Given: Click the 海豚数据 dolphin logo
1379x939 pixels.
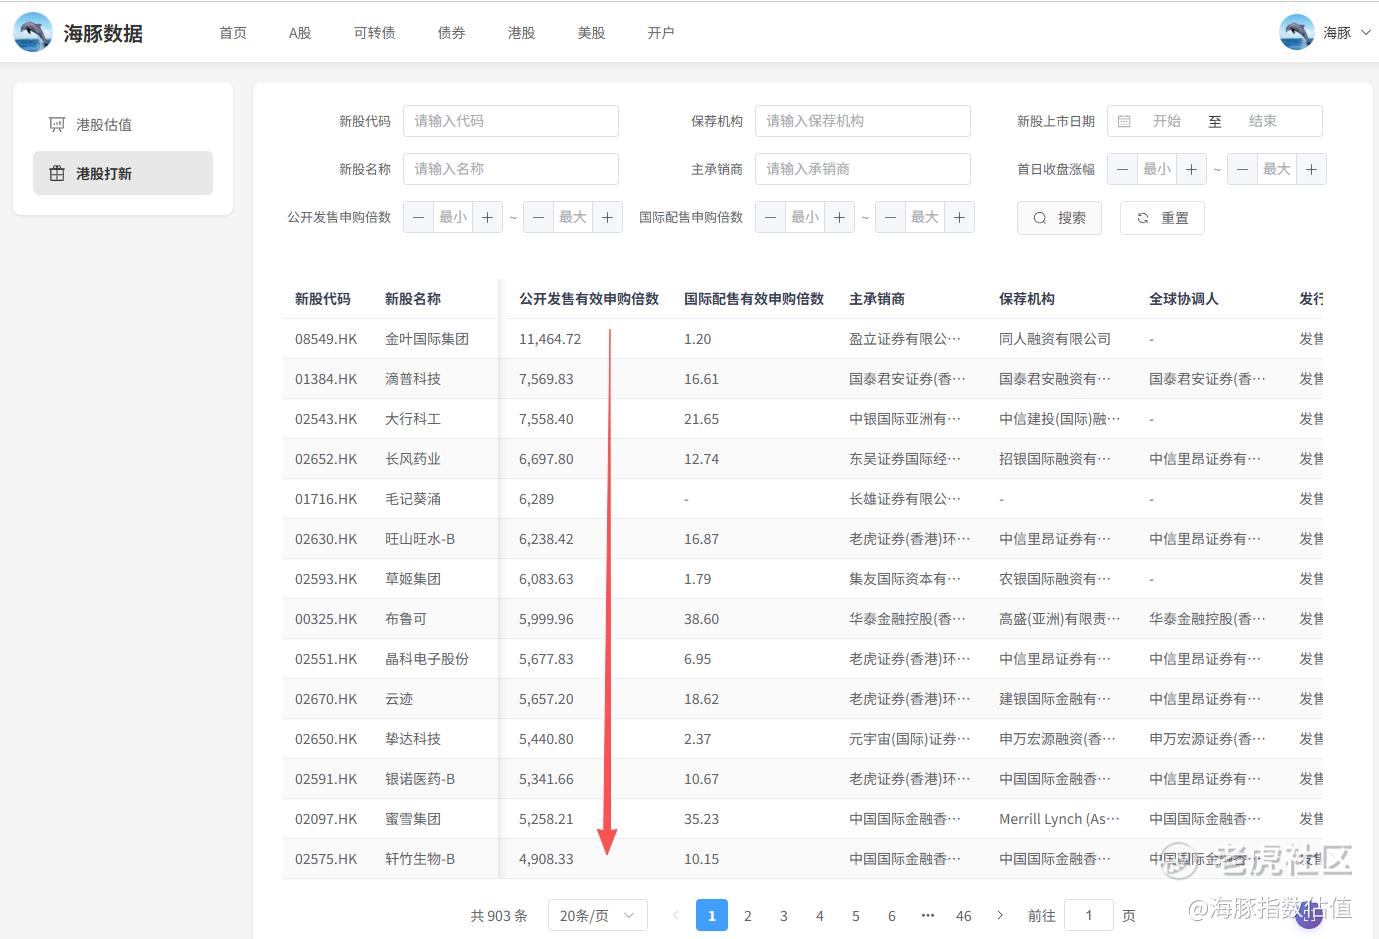Looking at the screenshot, I should click(x=33, y=32).
